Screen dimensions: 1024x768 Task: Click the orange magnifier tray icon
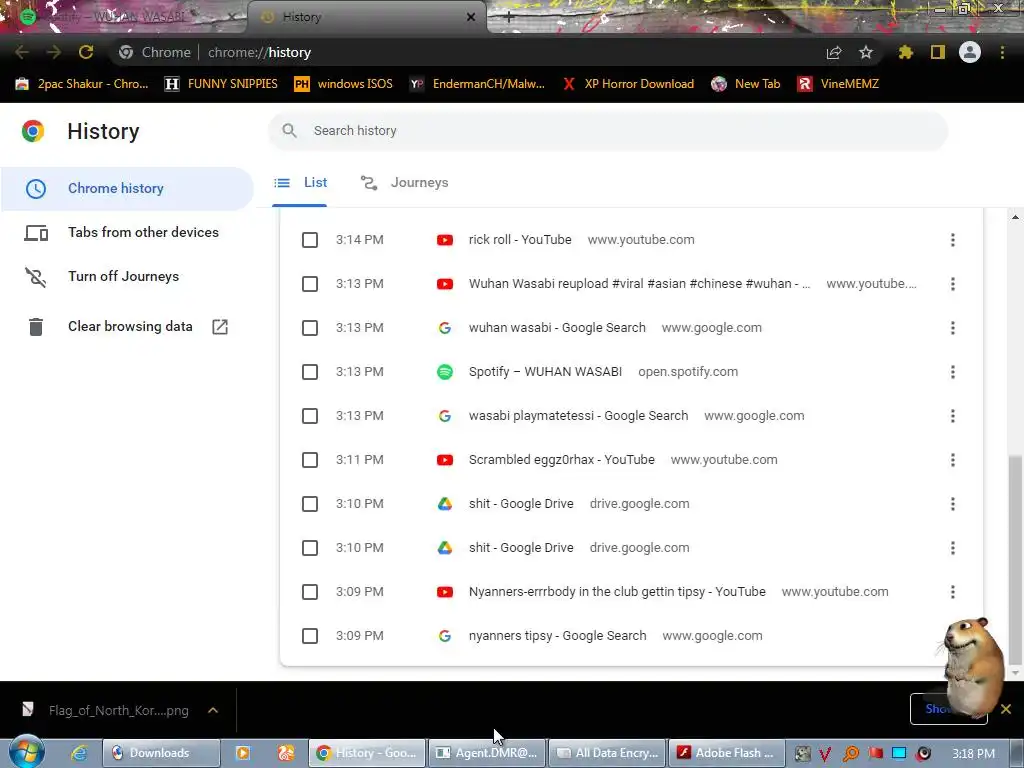pos(850,754)
